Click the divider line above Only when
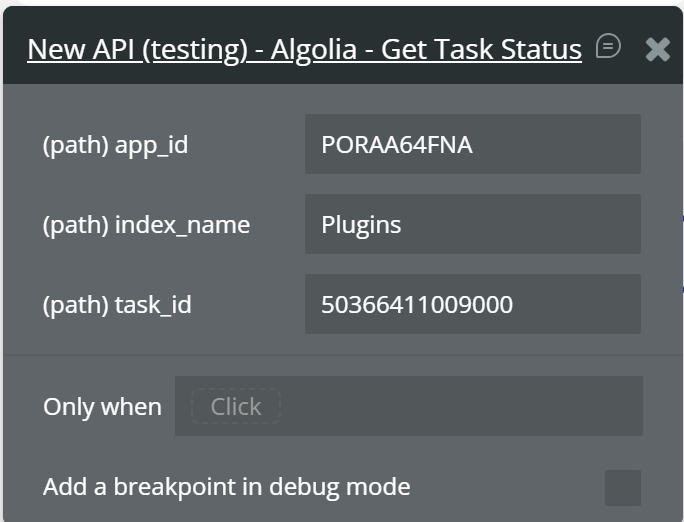The width and height of the screenshot is (684, 522). 342,354
